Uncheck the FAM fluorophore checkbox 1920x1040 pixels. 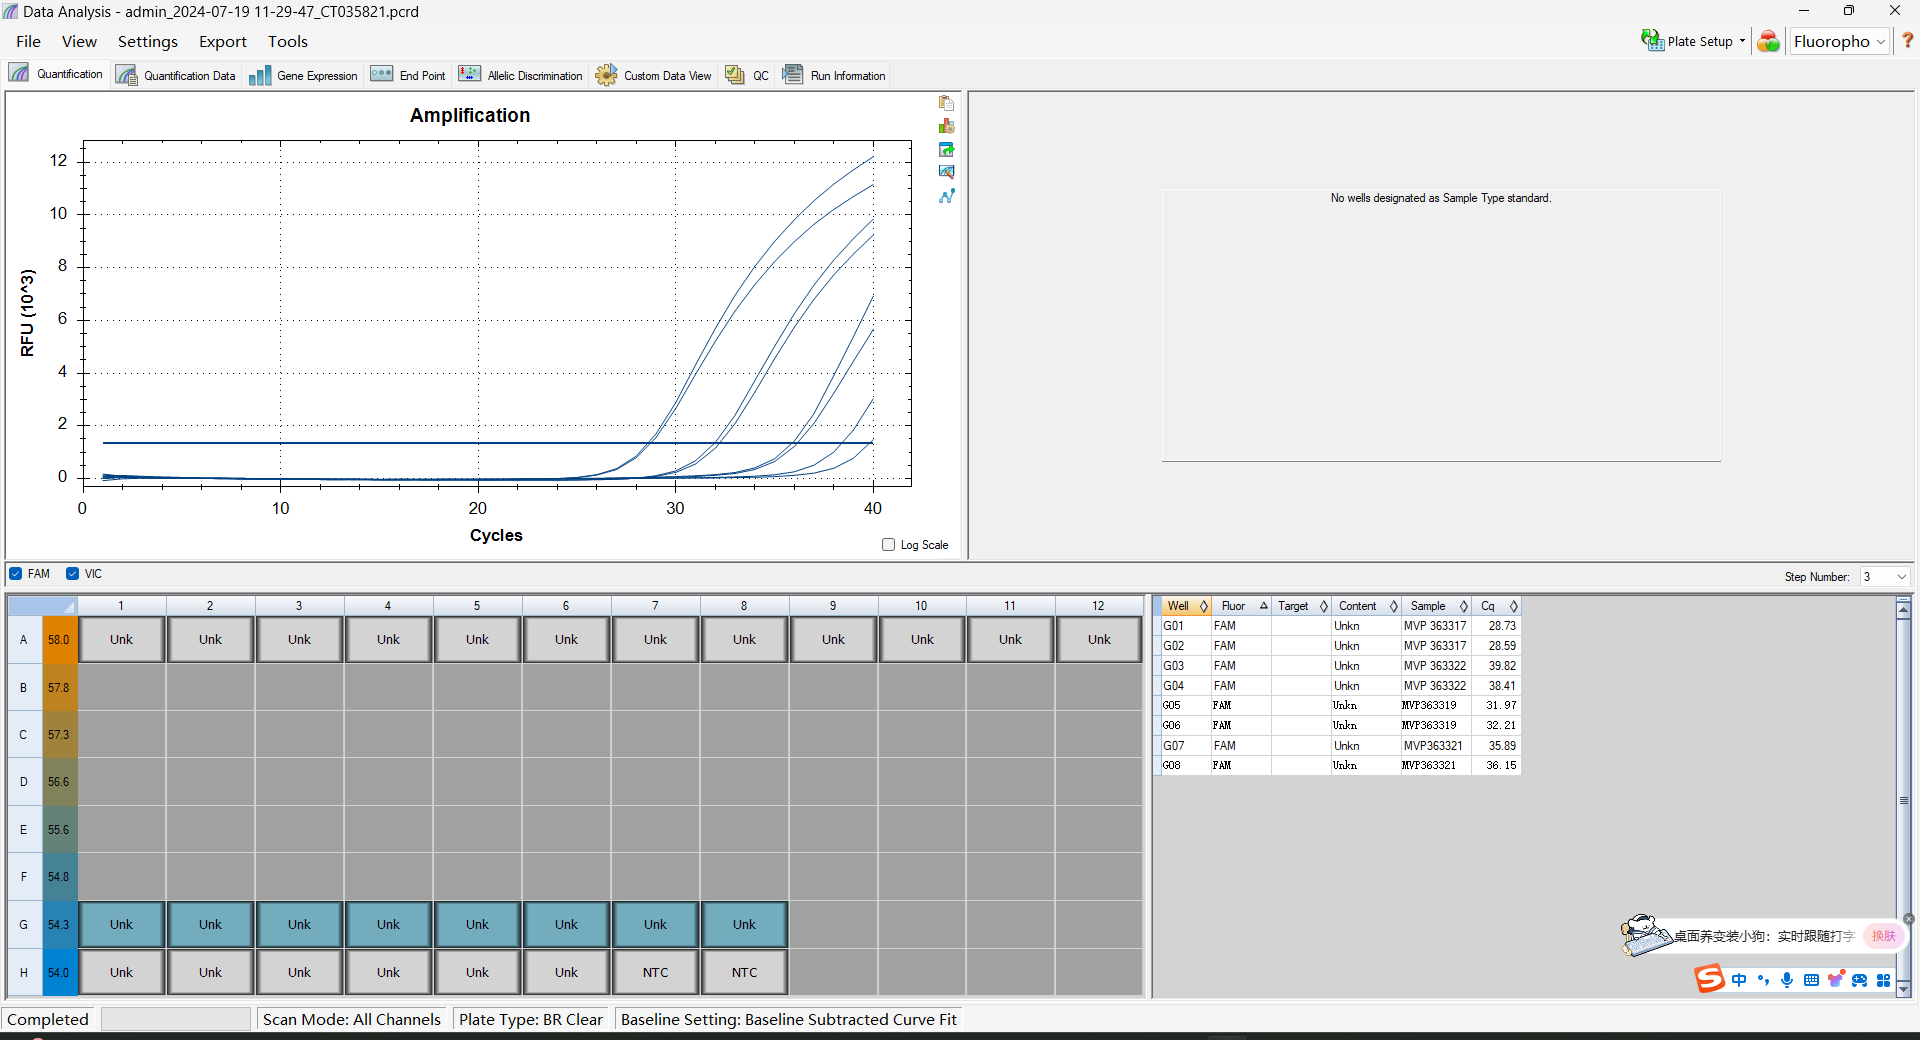pyautogui.click(x=15, y=574)
